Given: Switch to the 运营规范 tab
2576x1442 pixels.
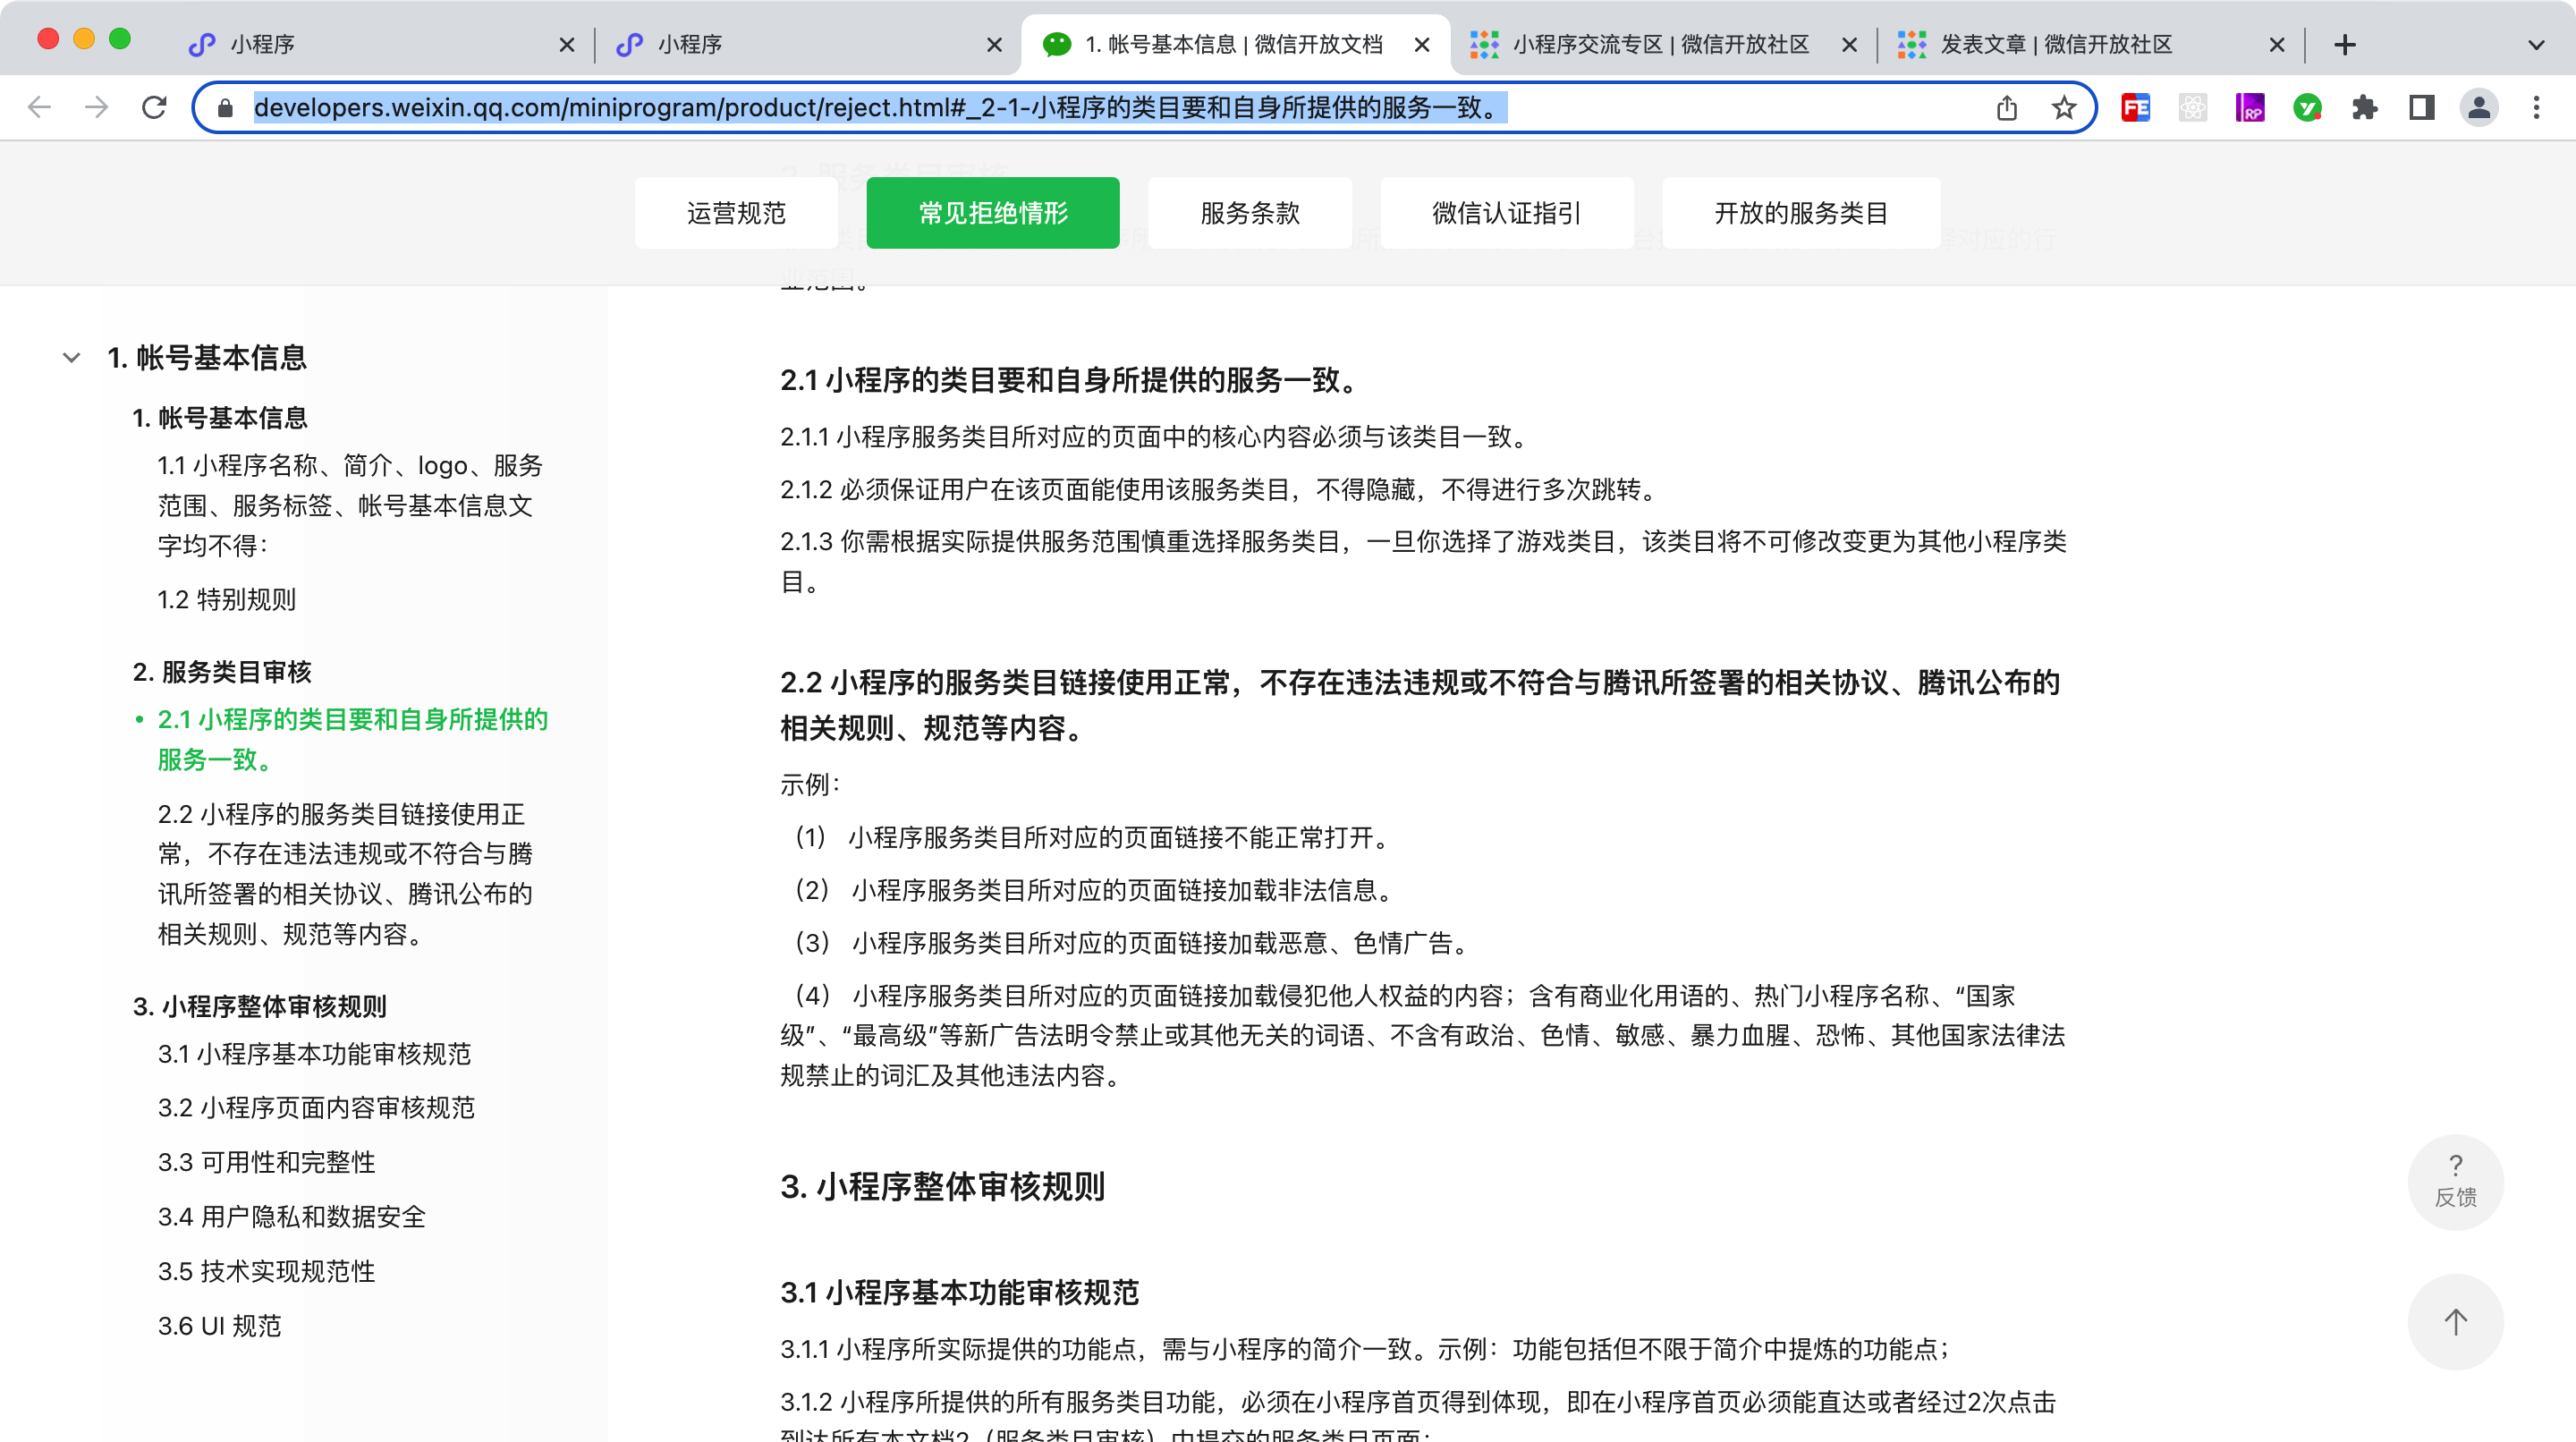Looking at the screenshot, I should (736, 213).
